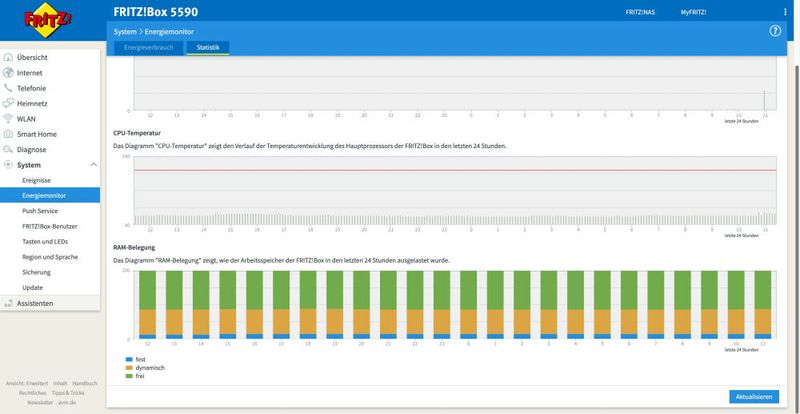Image resolution: width=800 pixels, height=414 pixels.
Task: Open the three-dot menu in header
Action: pos(785,12)
